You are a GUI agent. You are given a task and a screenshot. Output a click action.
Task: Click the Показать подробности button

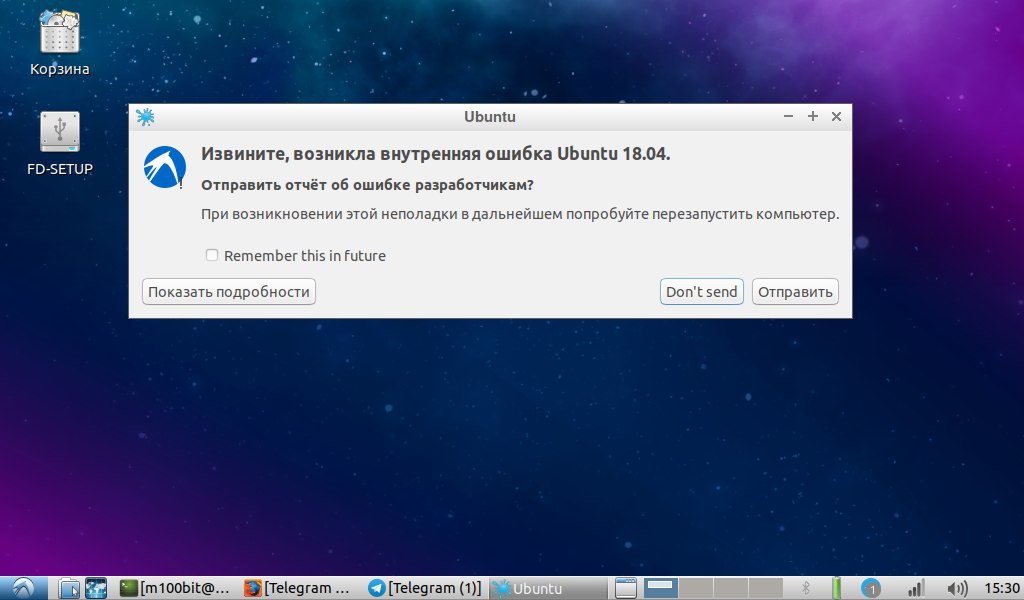[229, 292]
